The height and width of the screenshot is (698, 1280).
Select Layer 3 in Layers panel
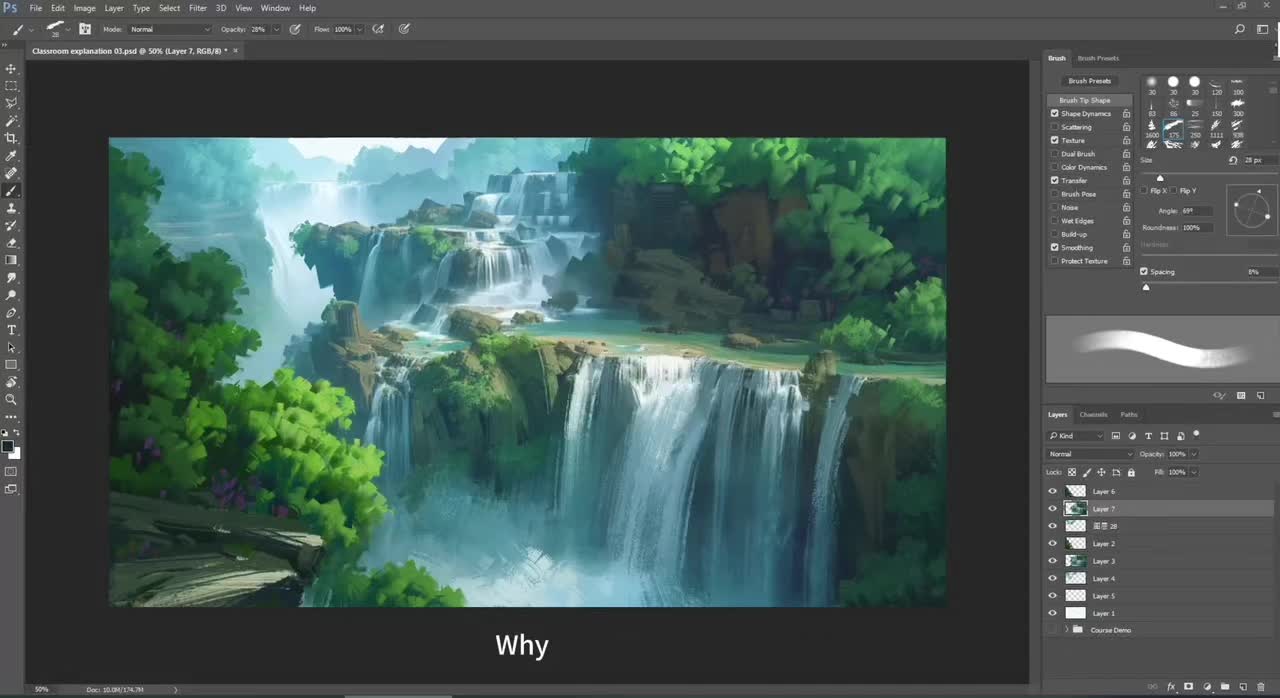point(1160,561)
